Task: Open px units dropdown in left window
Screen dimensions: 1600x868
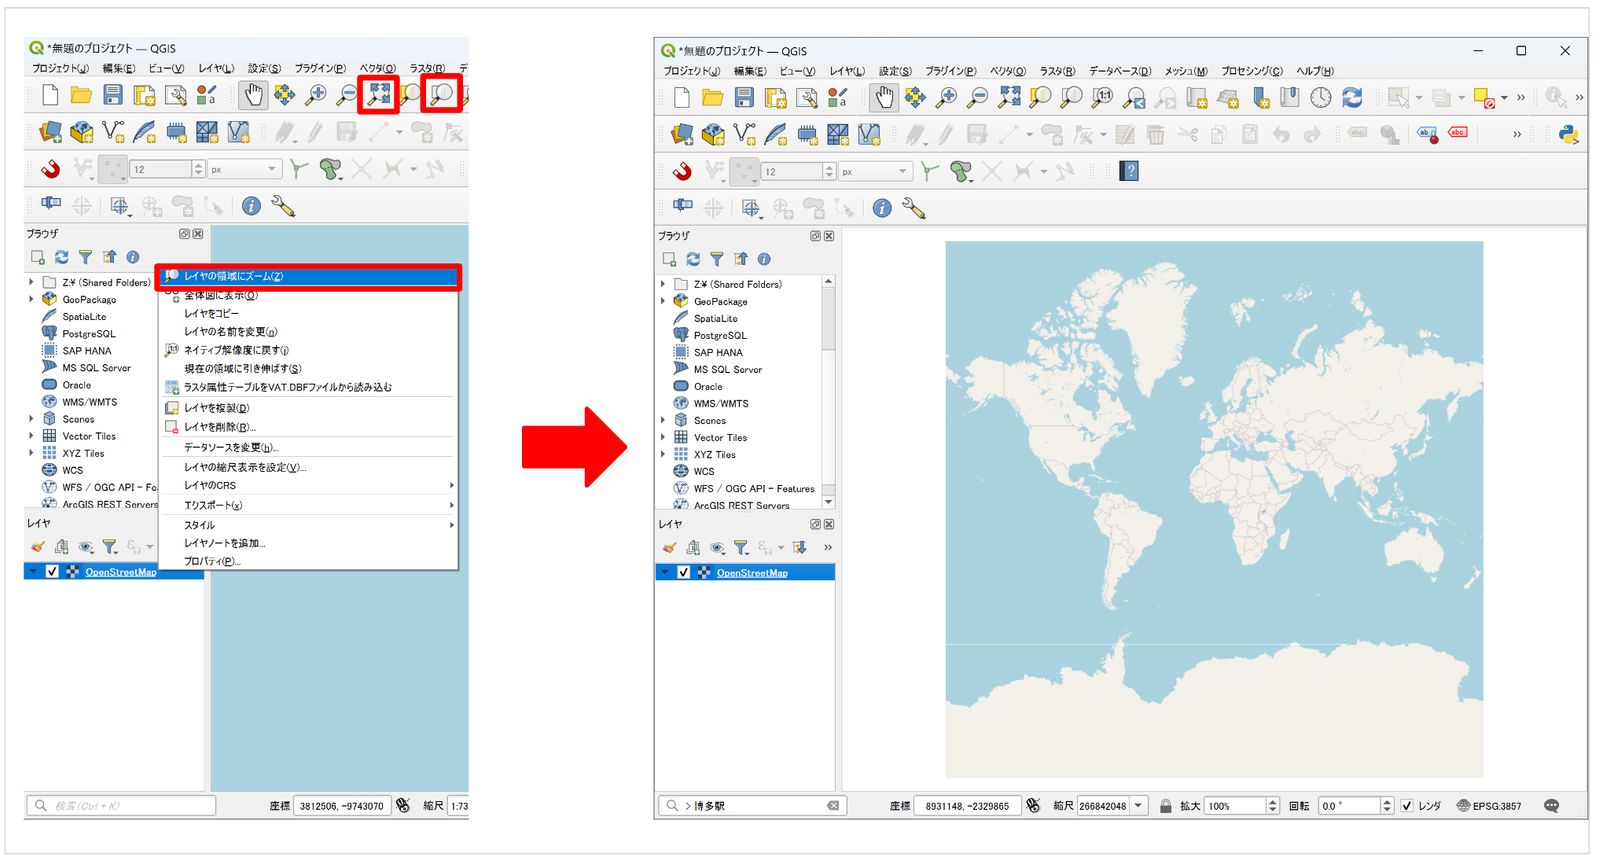Action: tap(244, 169)
